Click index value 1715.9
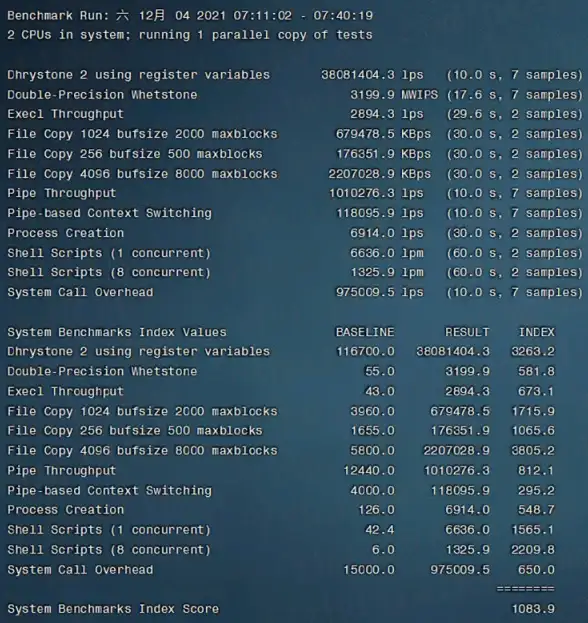Screen dimensions: 588x623 (x=533, y=411)
